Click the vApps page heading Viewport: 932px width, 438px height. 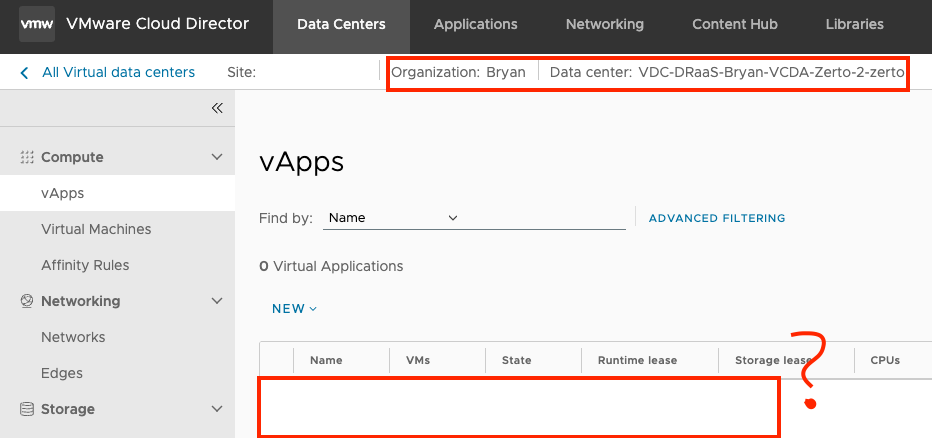tap(302, 162)
